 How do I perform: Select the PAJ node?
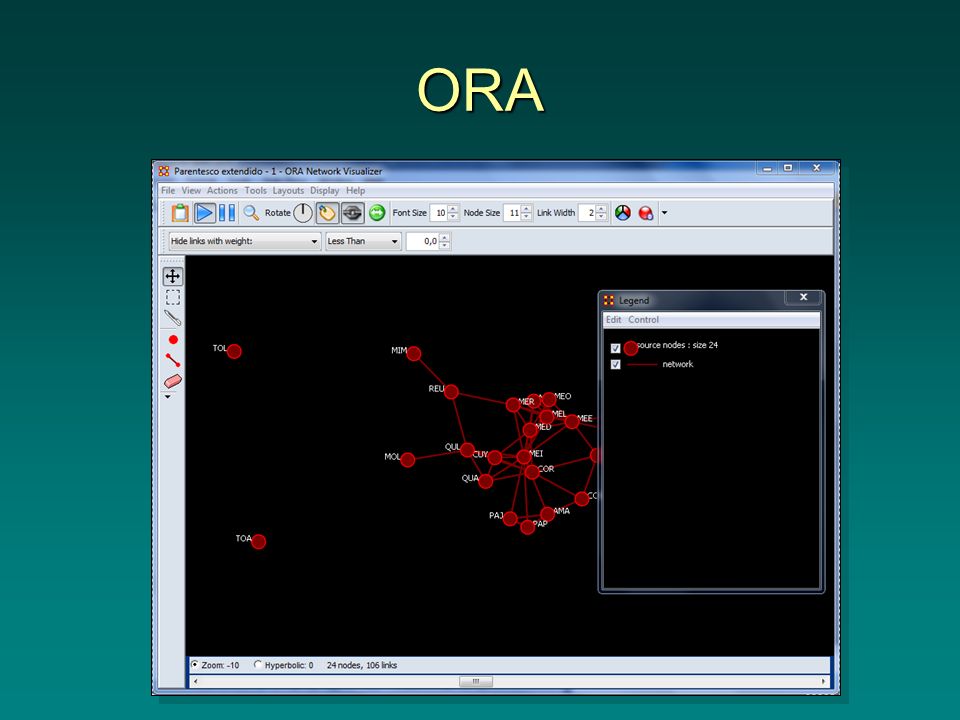click(510, 519)
